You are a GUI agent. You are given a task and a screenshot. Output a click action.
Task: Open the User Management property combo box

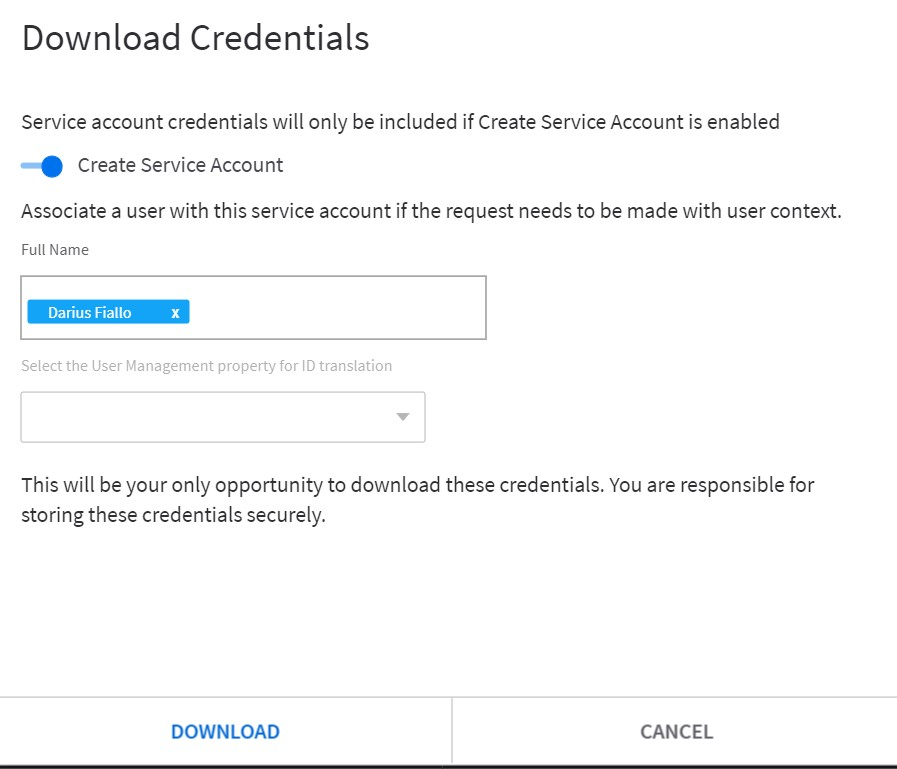pos(222,417)
